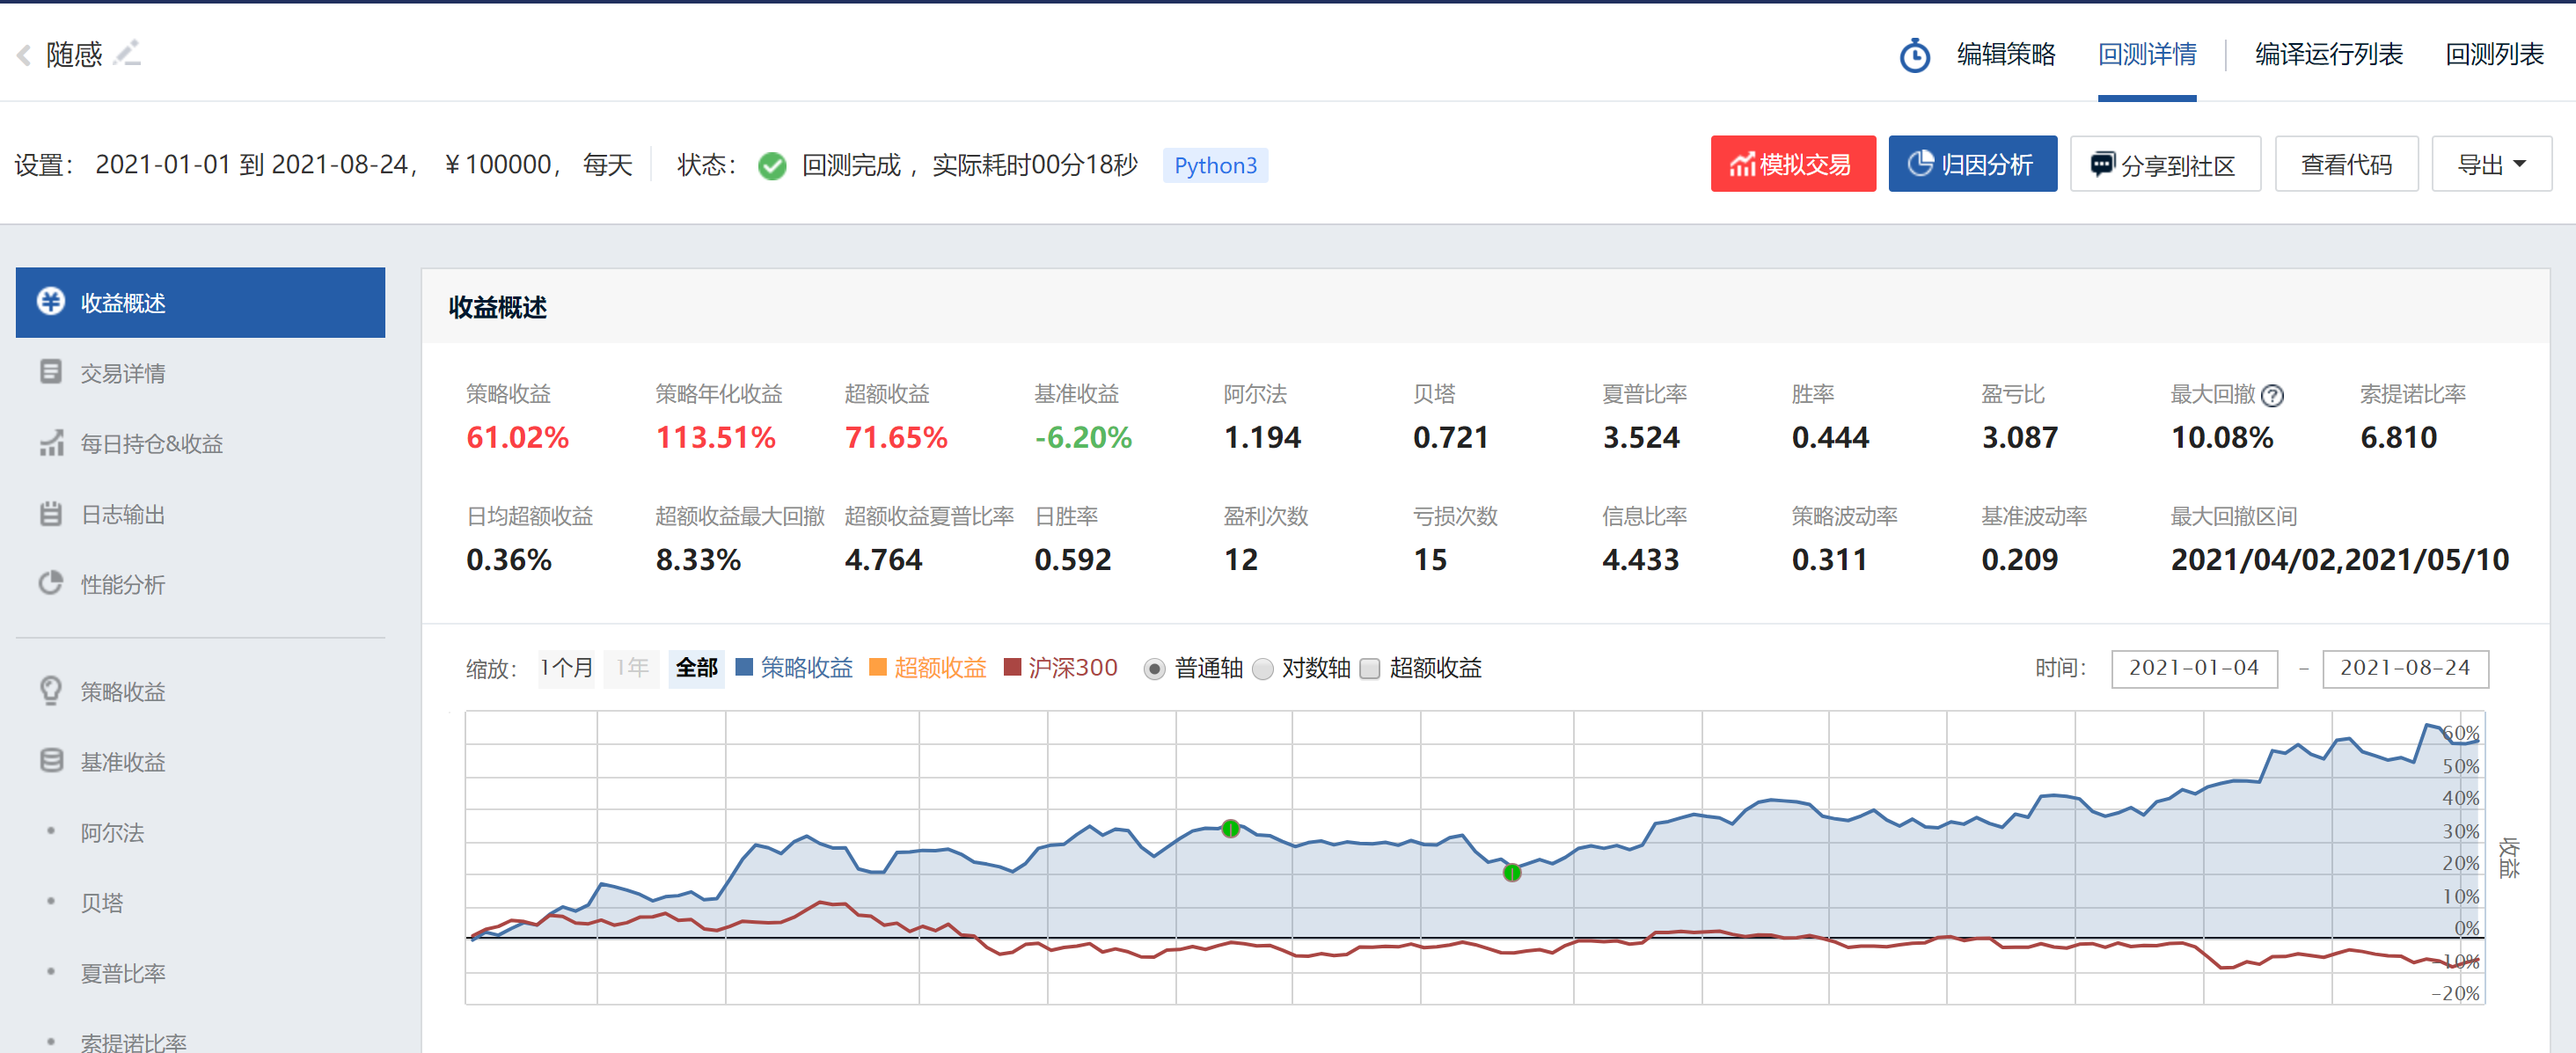Open the 导出 dropdown menu

point(2491,164)
